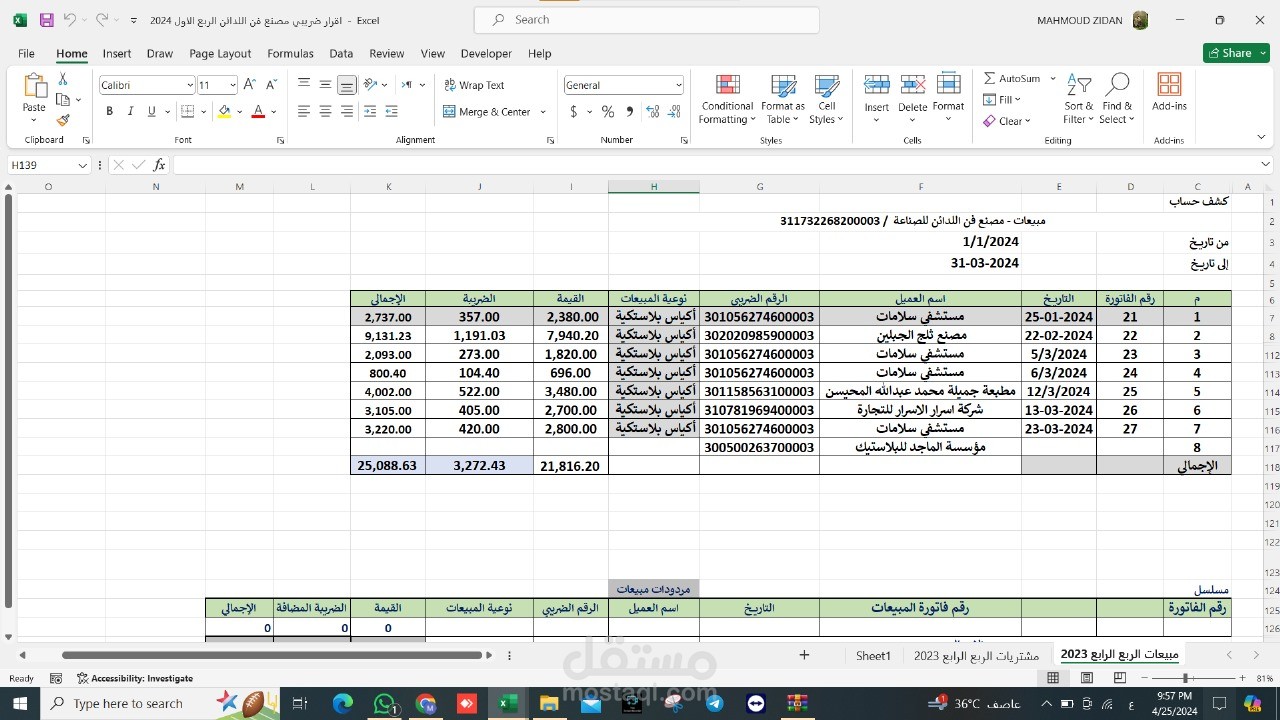The width and height of the screenshot is (1280, 720).
Task: Set Center horizontal alignment
Action: click(x=325, y=112)
